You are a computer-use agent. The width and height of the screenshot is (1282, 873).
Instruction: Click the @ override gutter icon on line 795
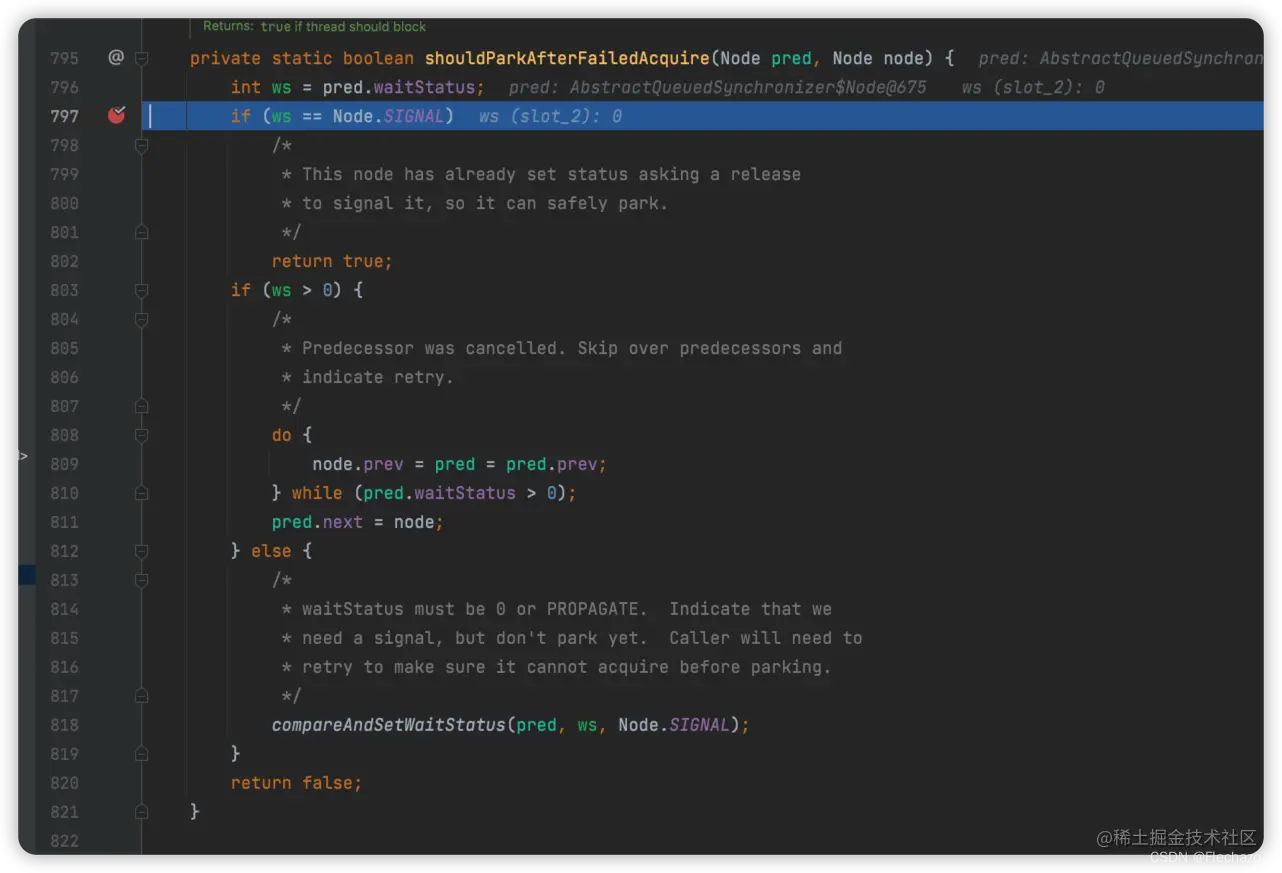[116, 58]
